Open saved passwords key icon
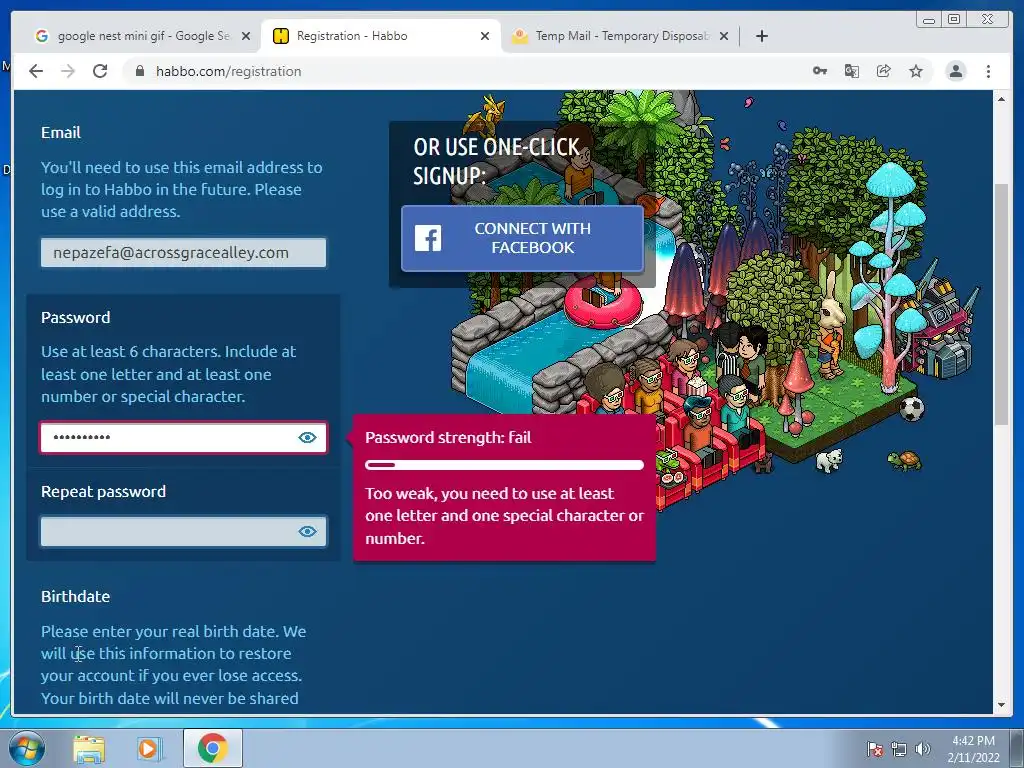 click(x=820, y=71)
